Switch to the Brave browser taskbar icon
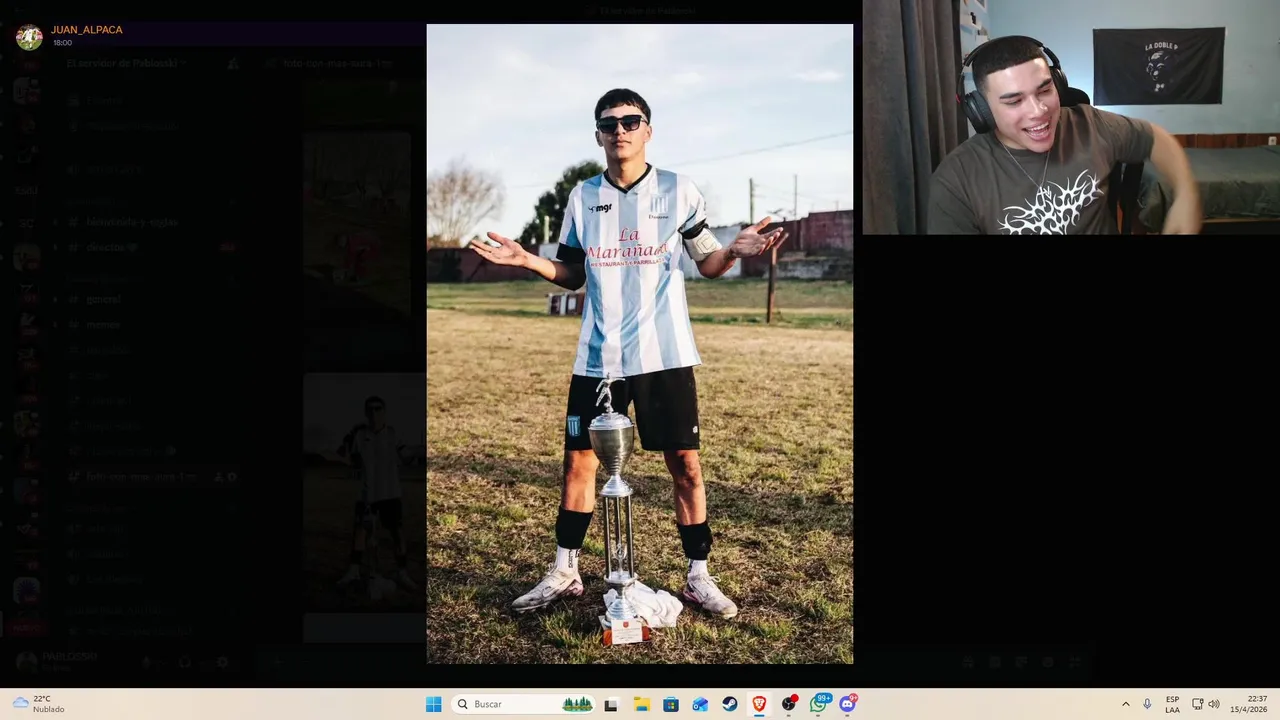 (759, 704)
